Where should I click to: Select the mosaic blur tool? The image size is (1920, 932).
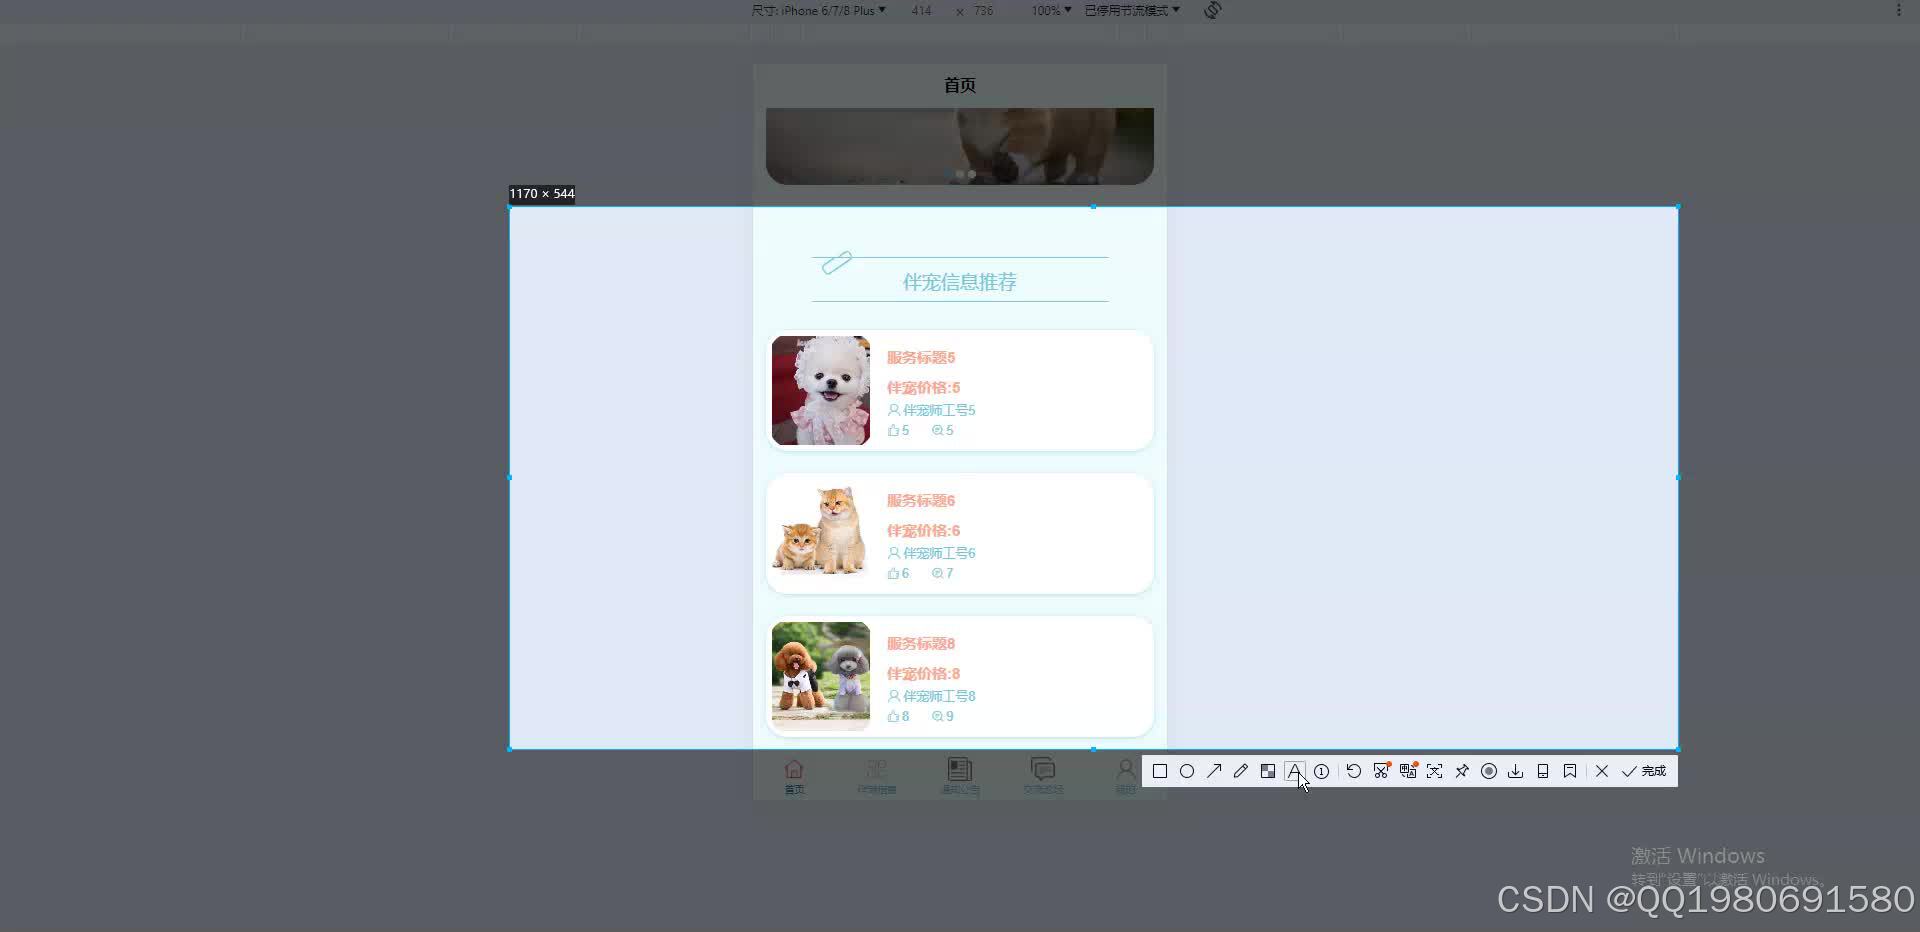tap(1268, 771)
